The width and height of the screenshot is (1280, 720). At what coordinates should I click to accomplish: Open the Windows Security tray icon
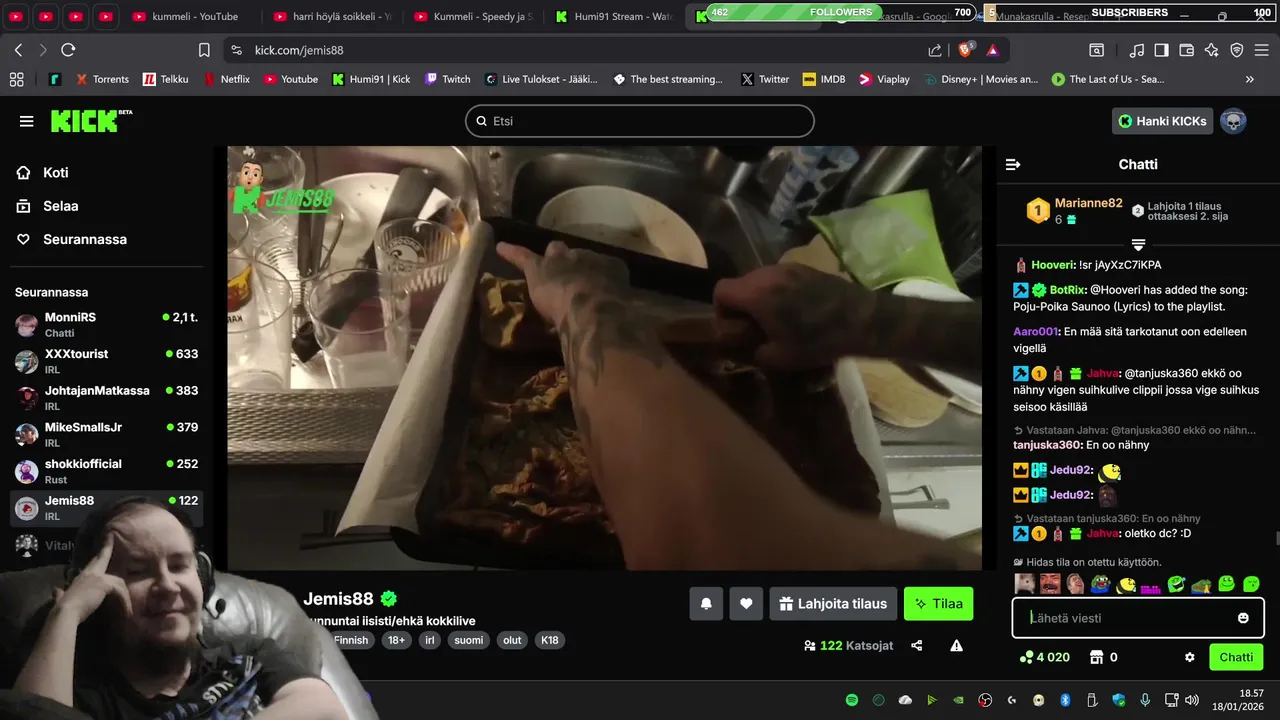[x=1118, y=700]
